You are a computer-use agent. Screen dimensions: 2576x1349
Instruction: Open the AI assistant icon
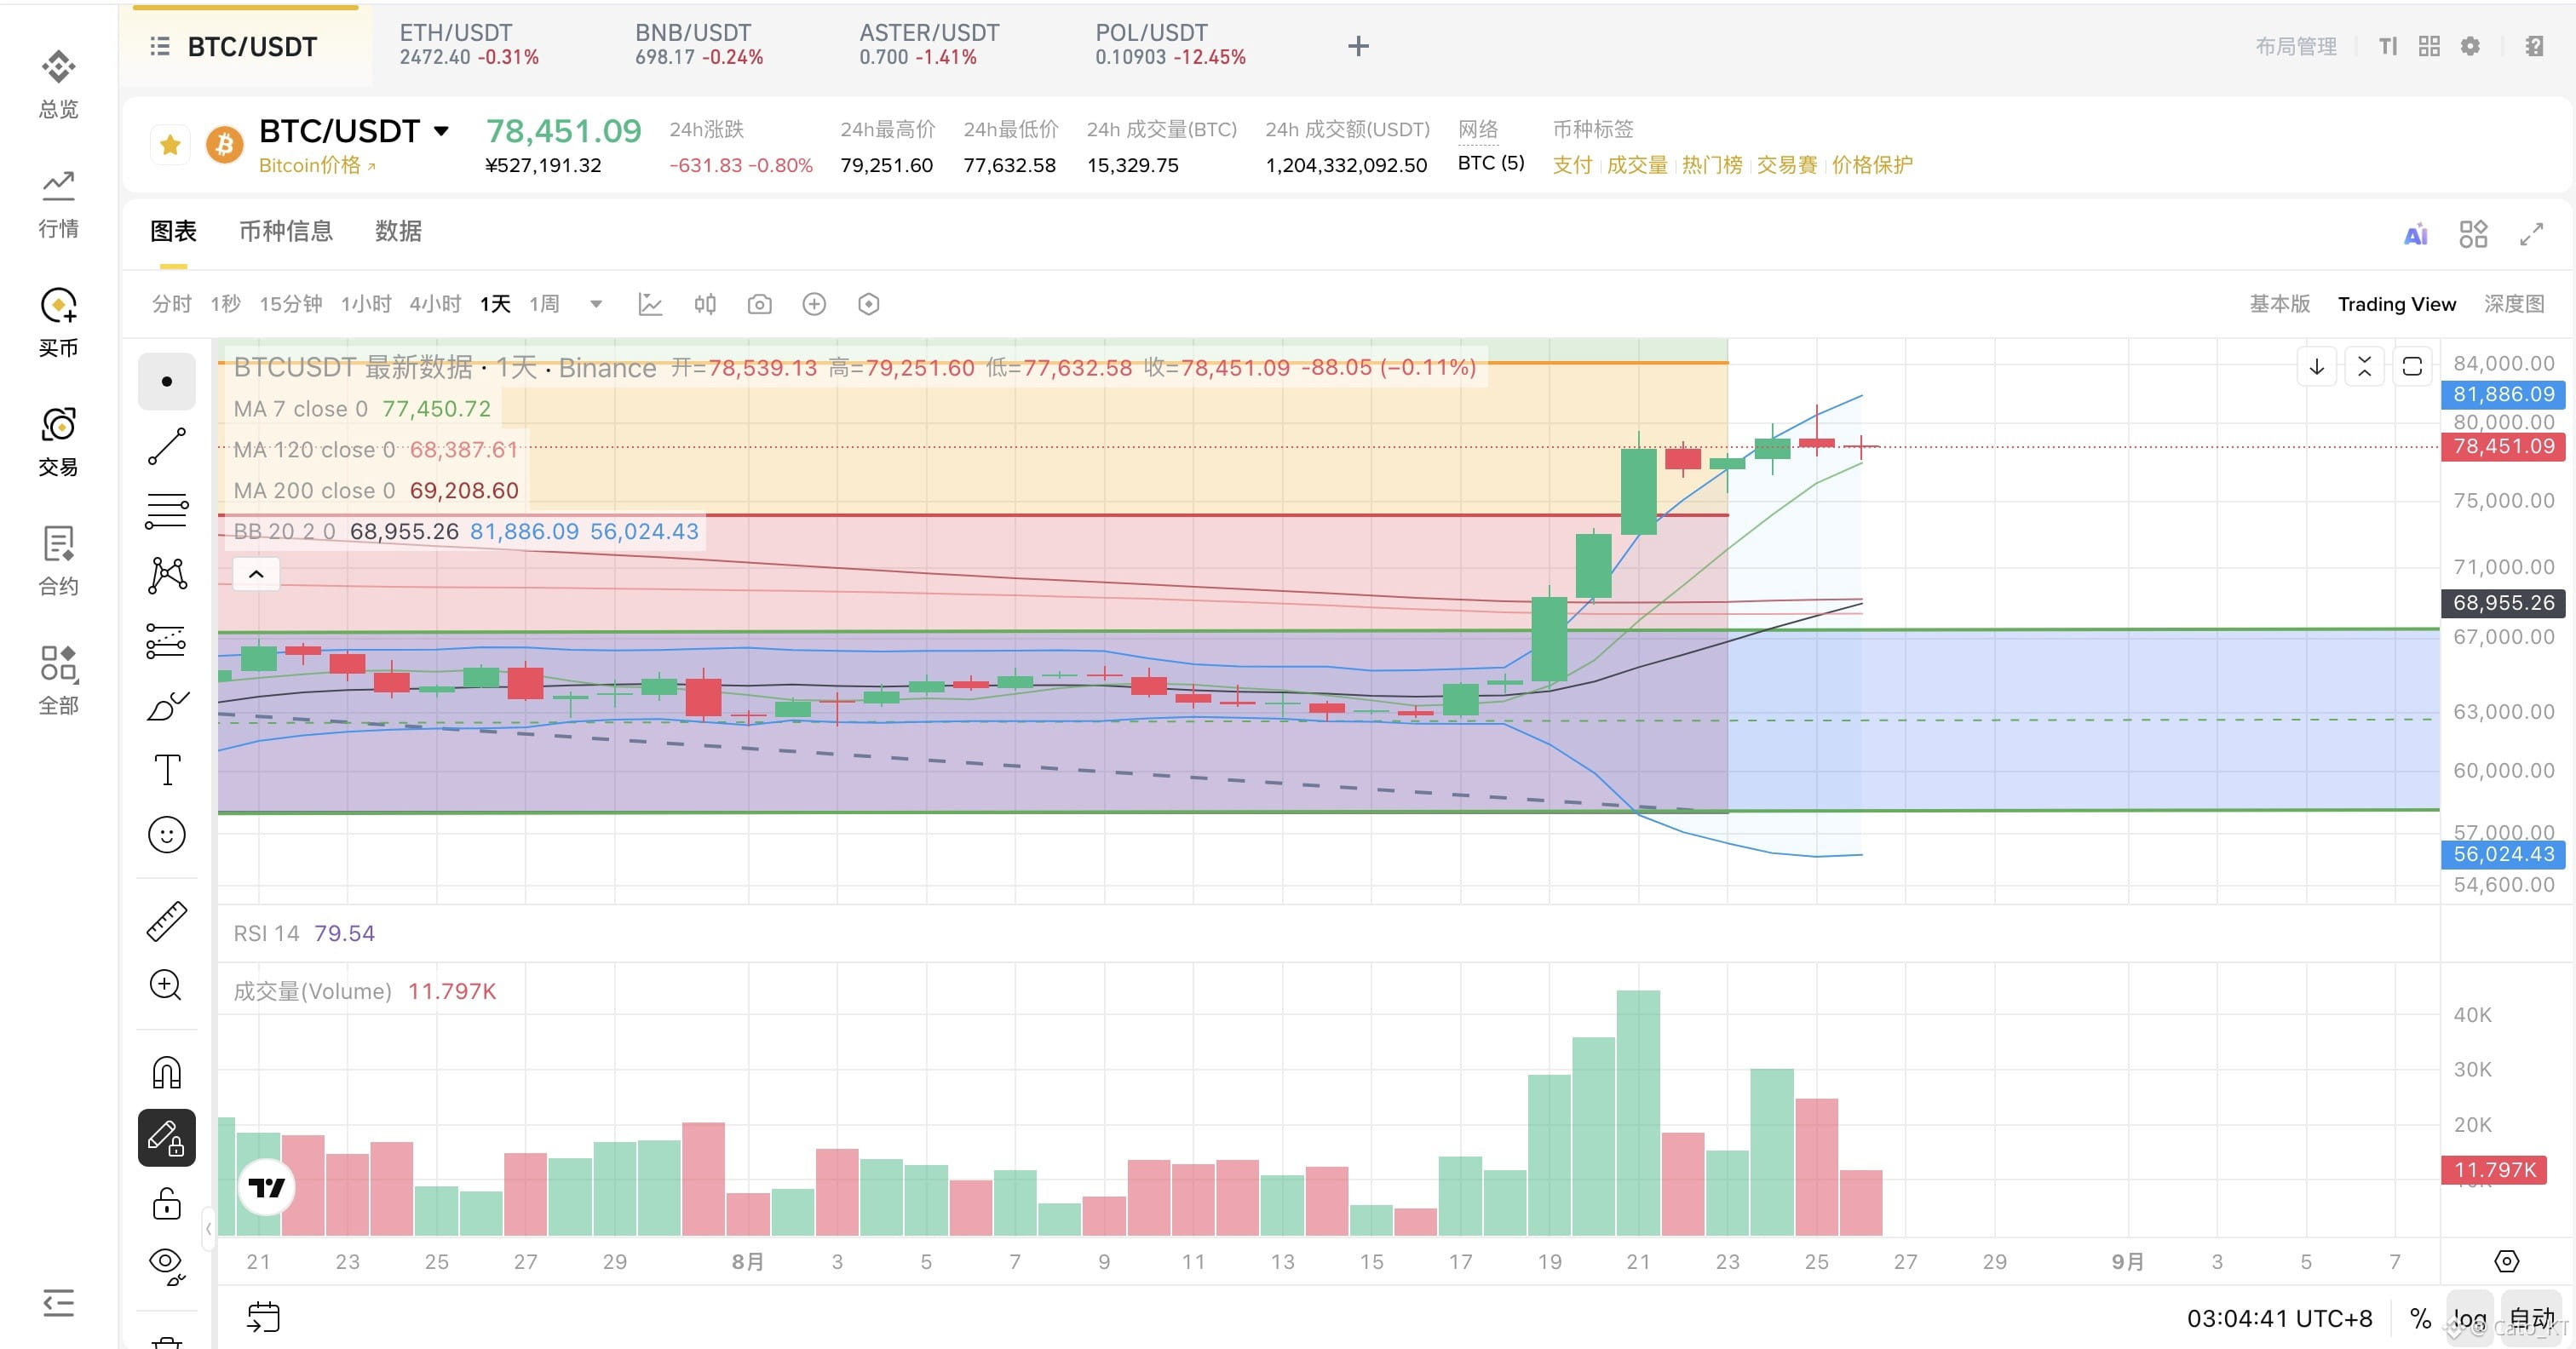coord(2415,235)
